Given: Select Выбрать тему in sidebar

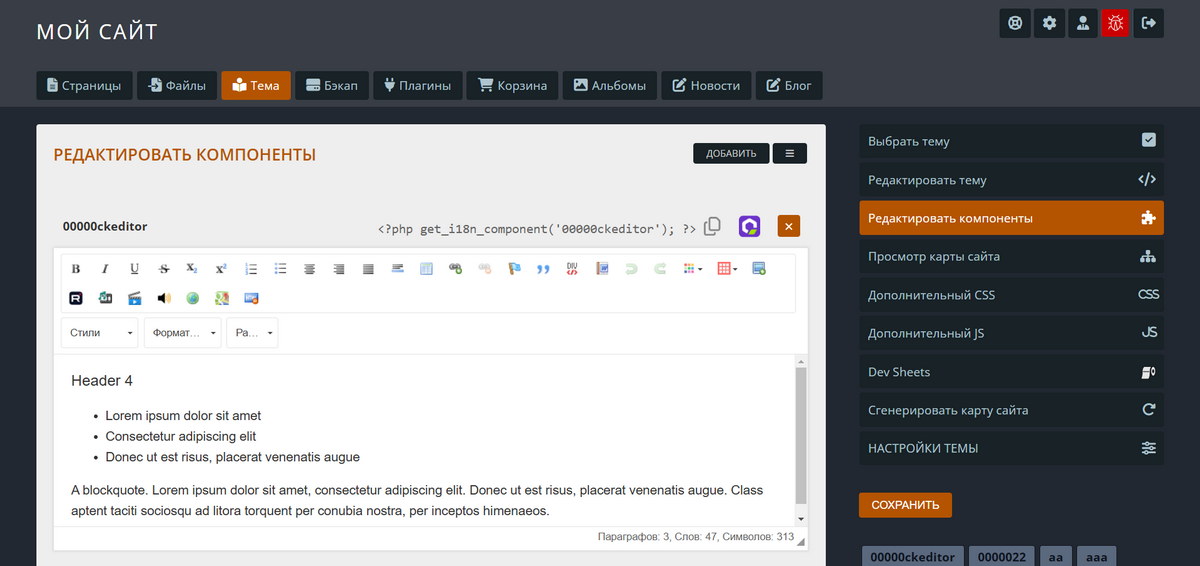Looking at the screenshot, I should 1011,141.
